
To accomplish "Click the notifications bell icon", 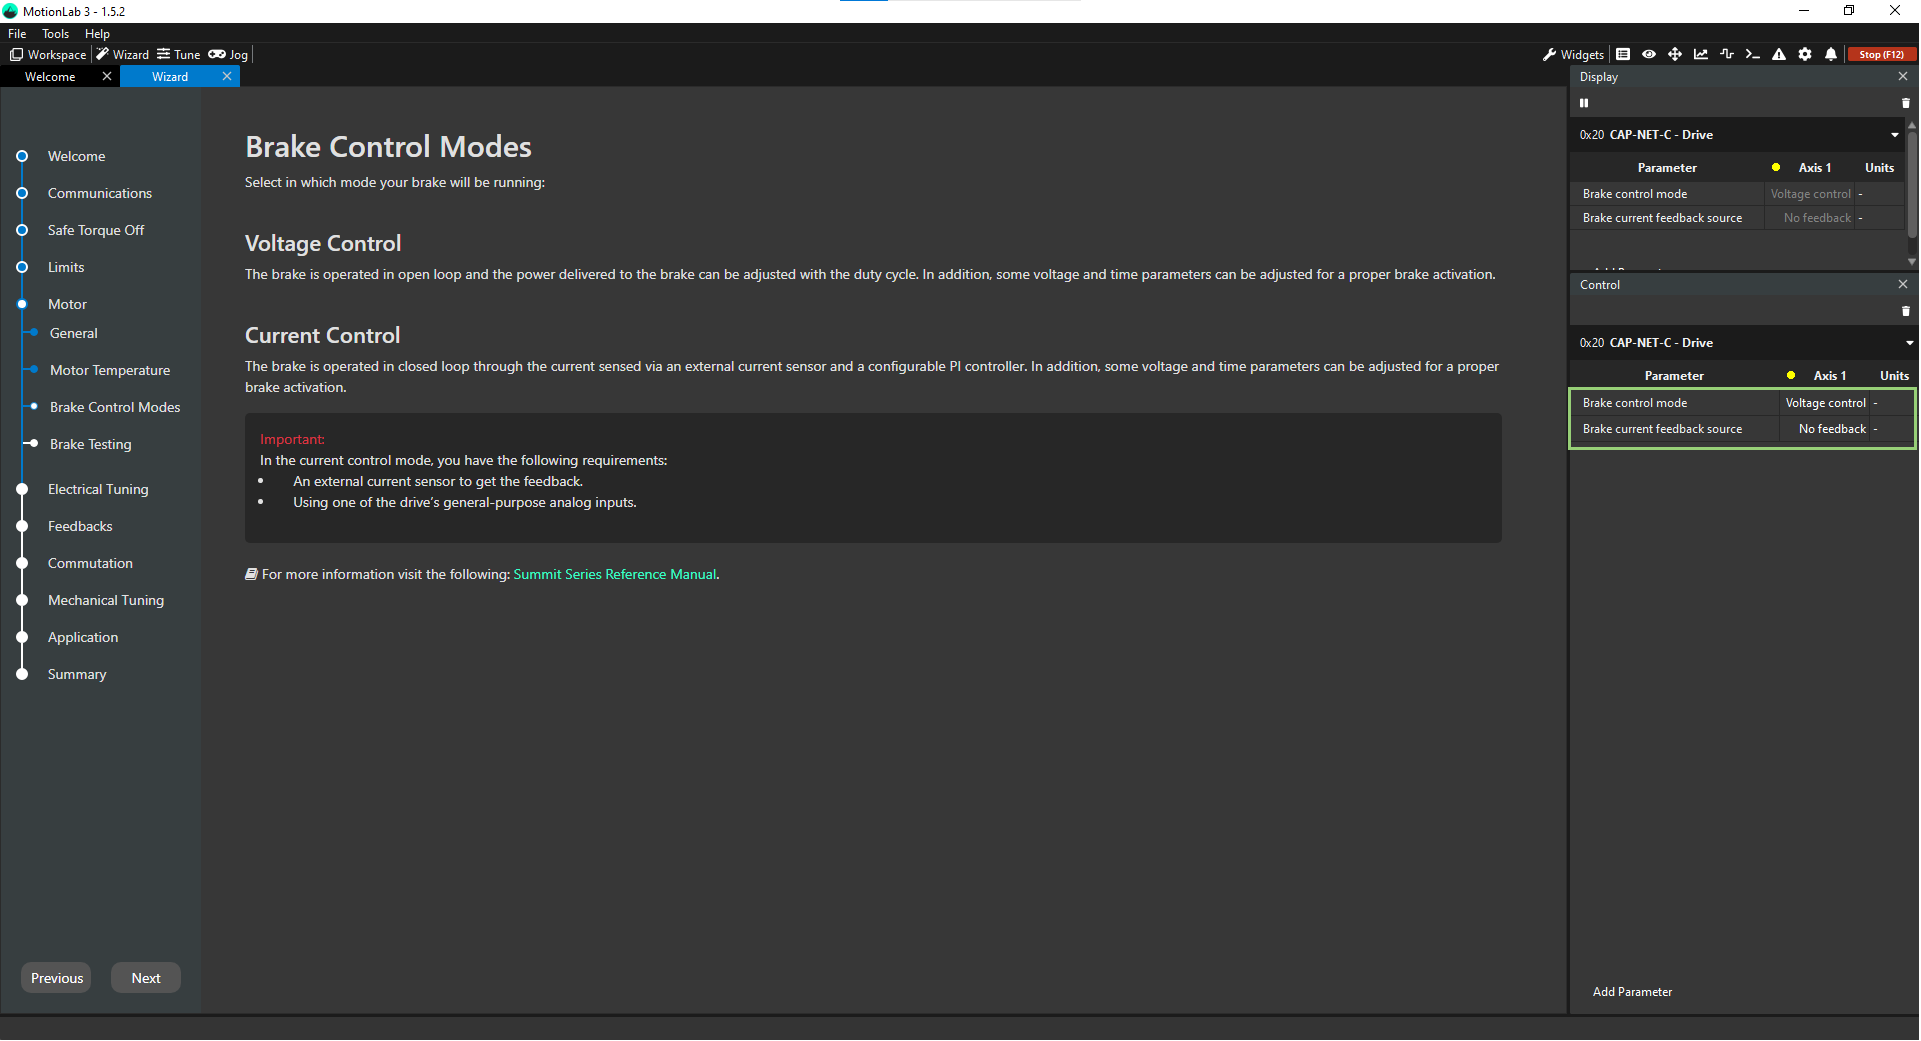I will point(1831,55).
